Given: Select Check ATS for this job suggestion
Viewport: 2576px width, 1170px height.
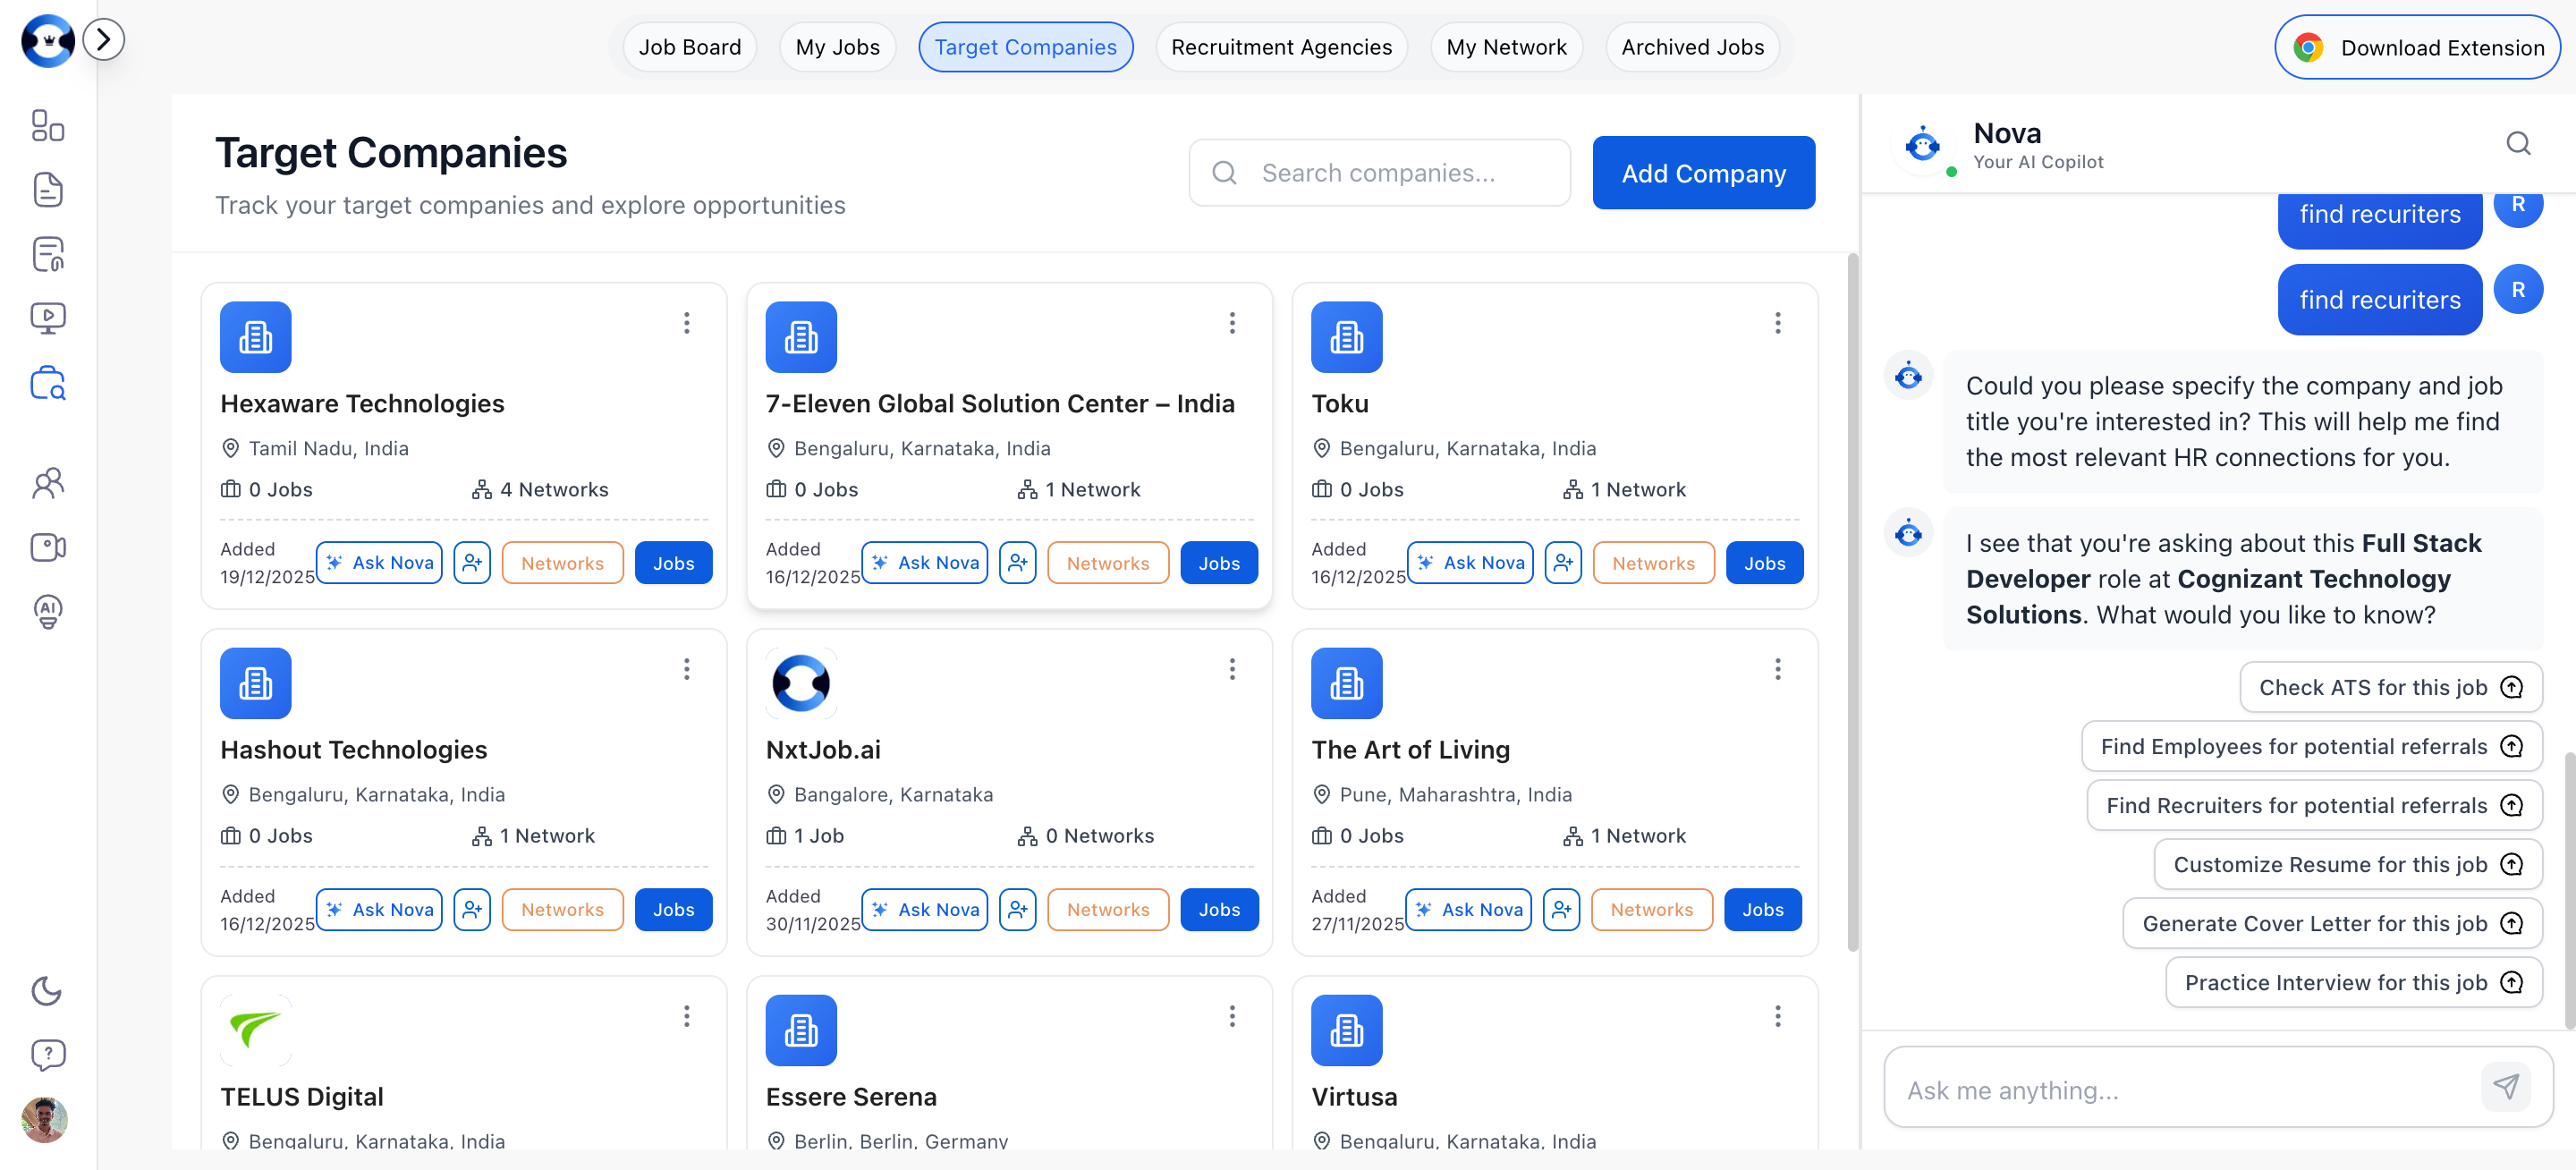Looking at the screenshot, I should pos(2390,687).
